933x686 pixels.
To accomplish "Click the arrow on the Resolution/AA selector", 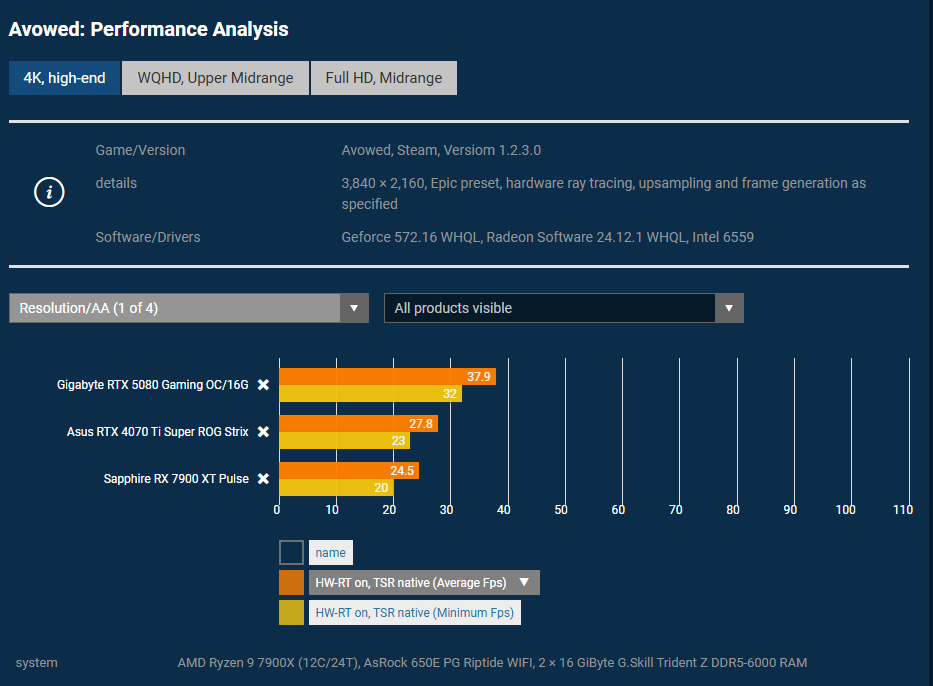I will click(x=354, y=308).
